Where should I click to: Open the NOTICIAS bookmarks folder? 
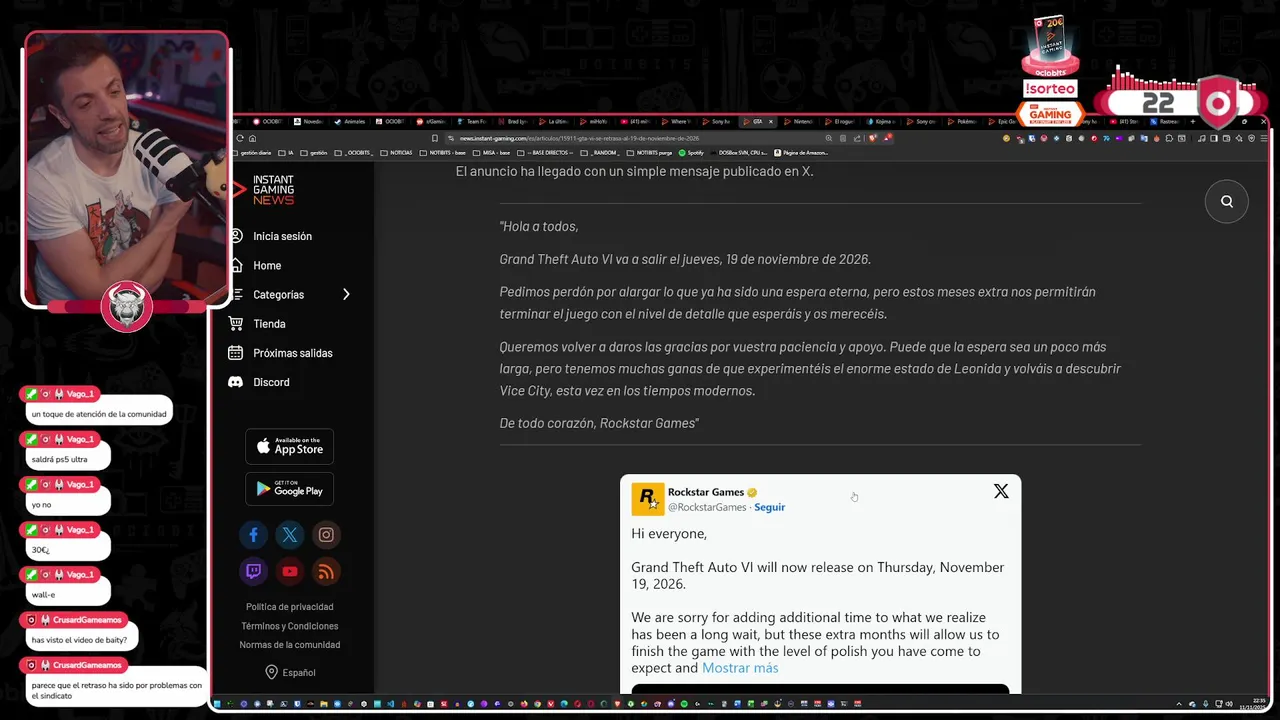(396, 153)
